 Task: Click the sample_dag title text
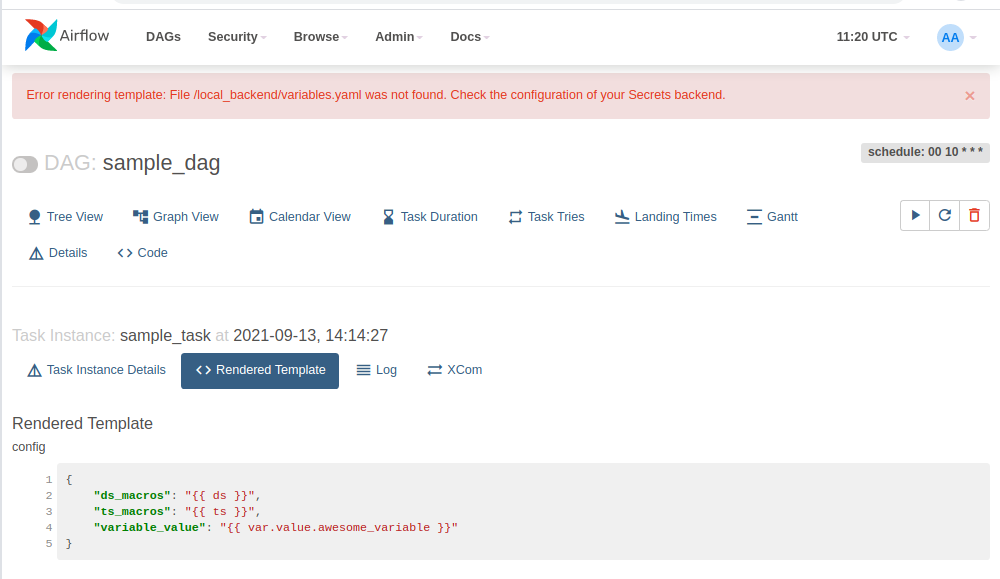point(161,163)
